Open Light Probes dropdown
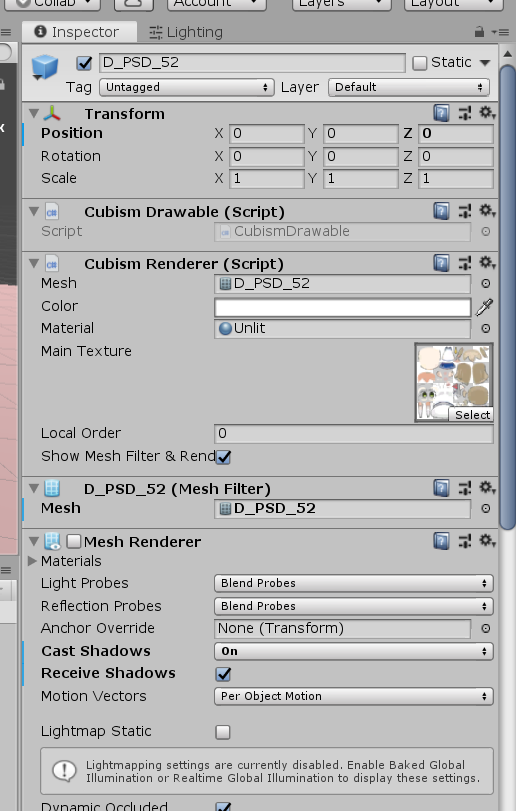 [354, 583]
